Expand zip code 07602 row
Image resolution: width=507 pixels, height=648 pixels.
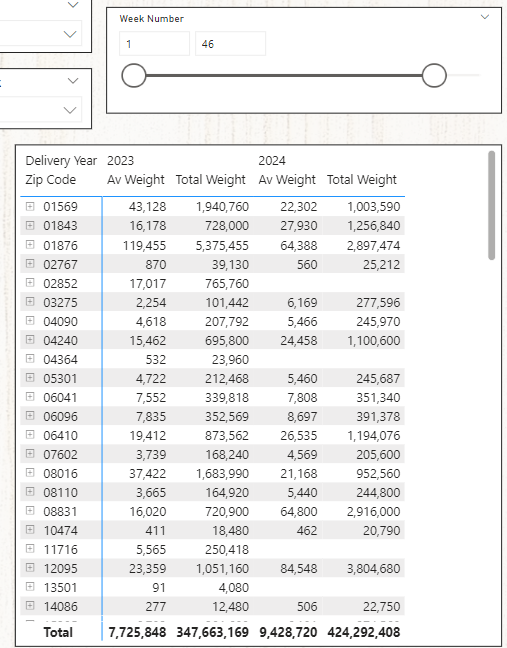coord(30,453)
